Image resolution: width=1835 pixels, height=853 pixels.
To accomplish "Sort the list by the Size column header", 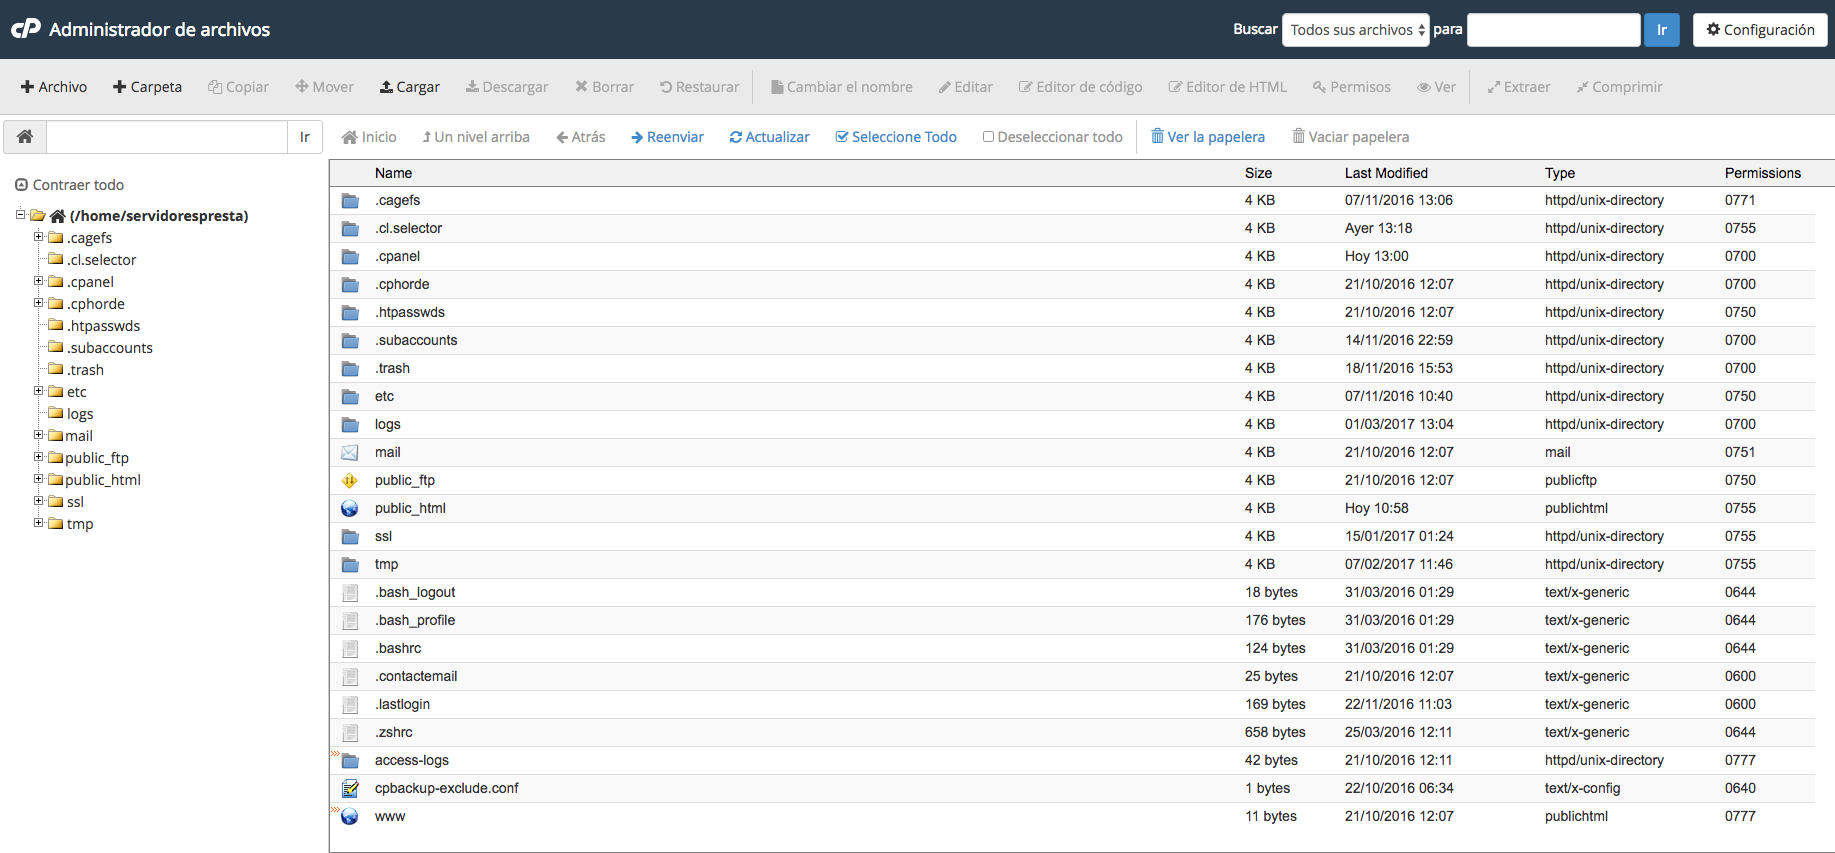I will point(1258,173).
